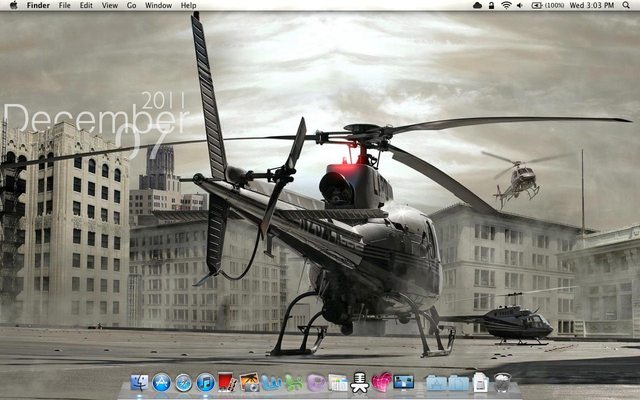Open the white documents stack in dock

[x=480, y=382]
